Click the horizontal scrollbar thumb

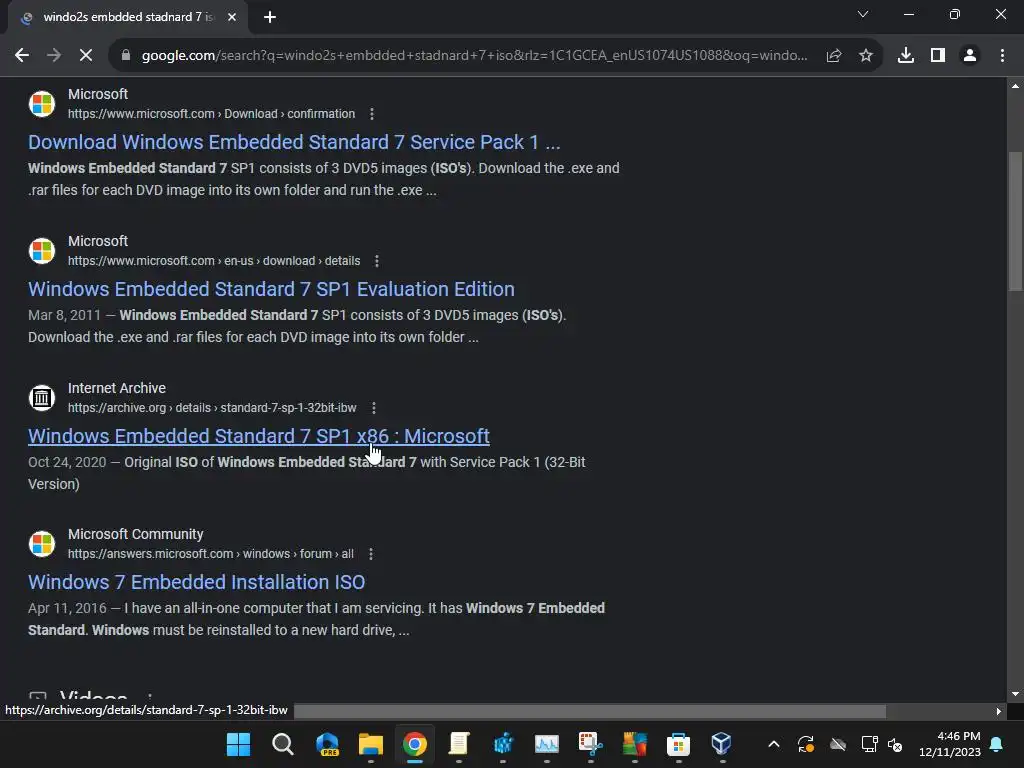coord(590,711)
